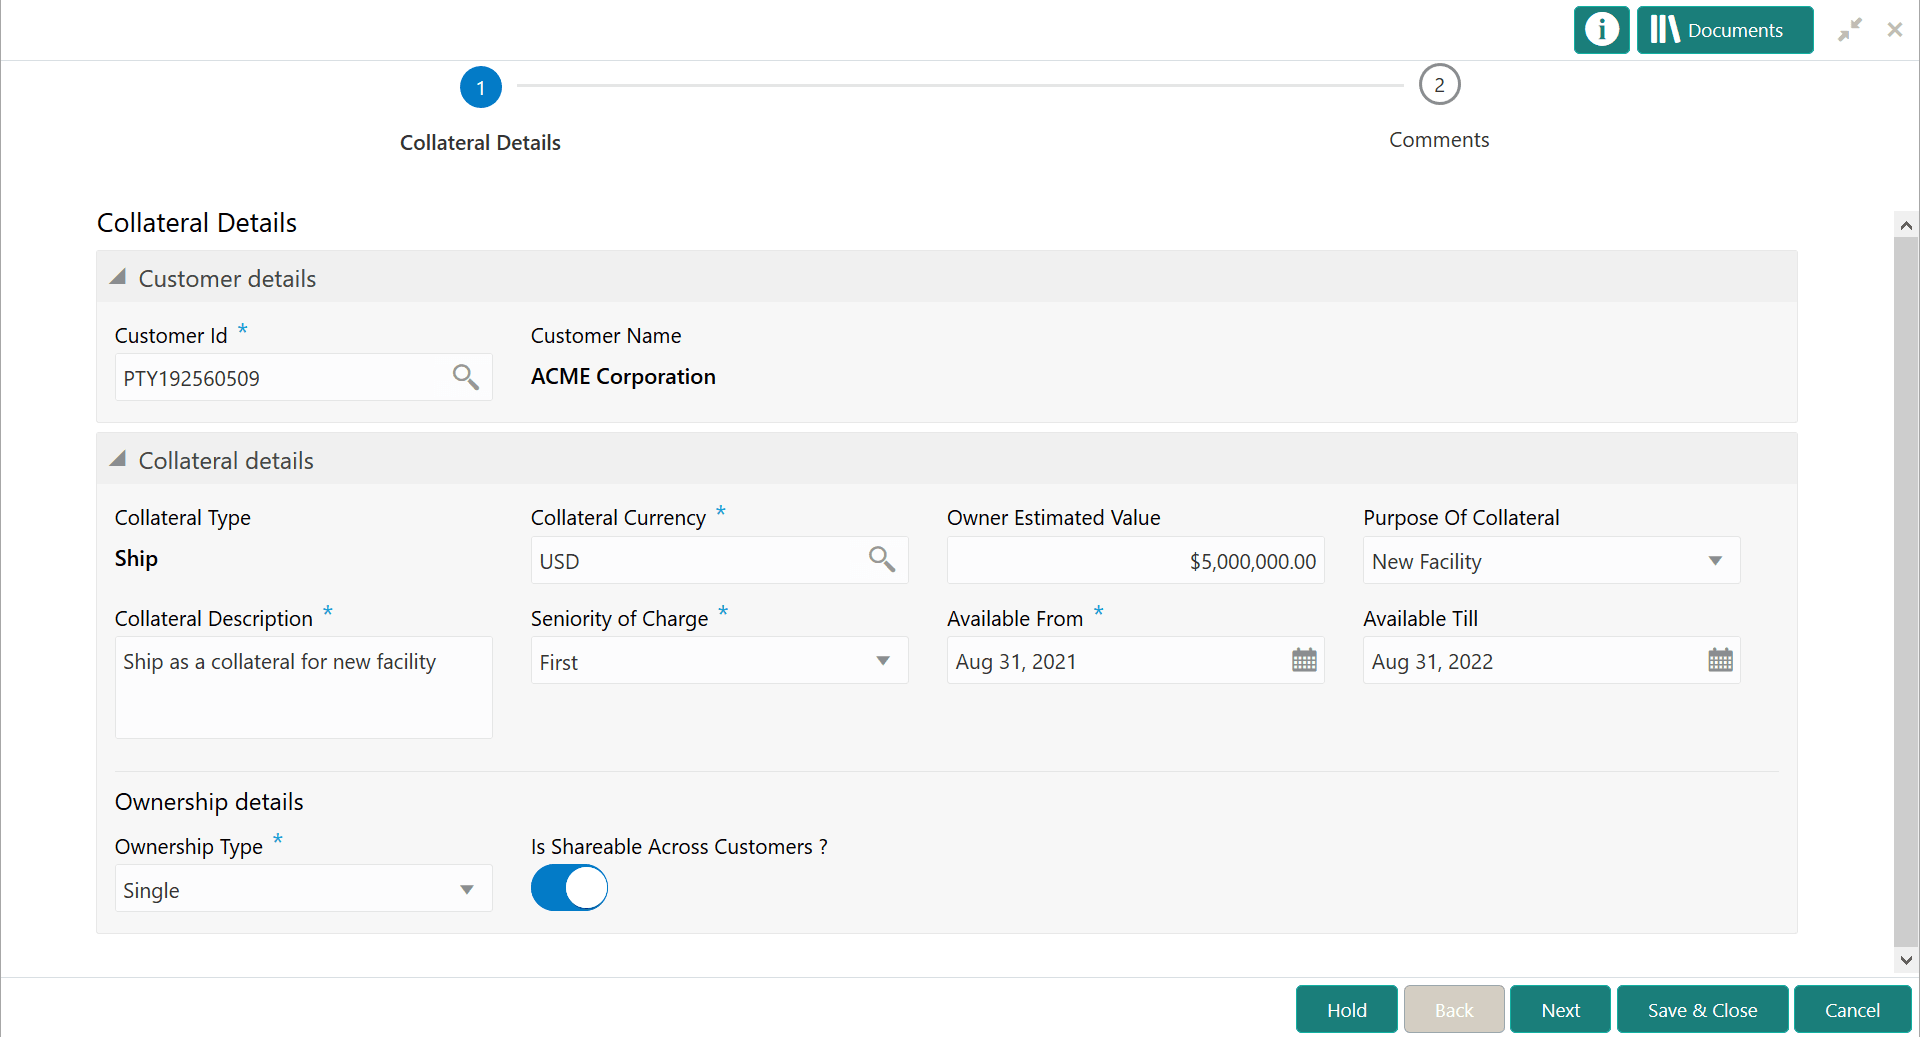This screenshot has height=1037, width=1920.
Task: Open the Seniority of Charge dropdown
Action: pyautogui.click(x=719, y=661)
